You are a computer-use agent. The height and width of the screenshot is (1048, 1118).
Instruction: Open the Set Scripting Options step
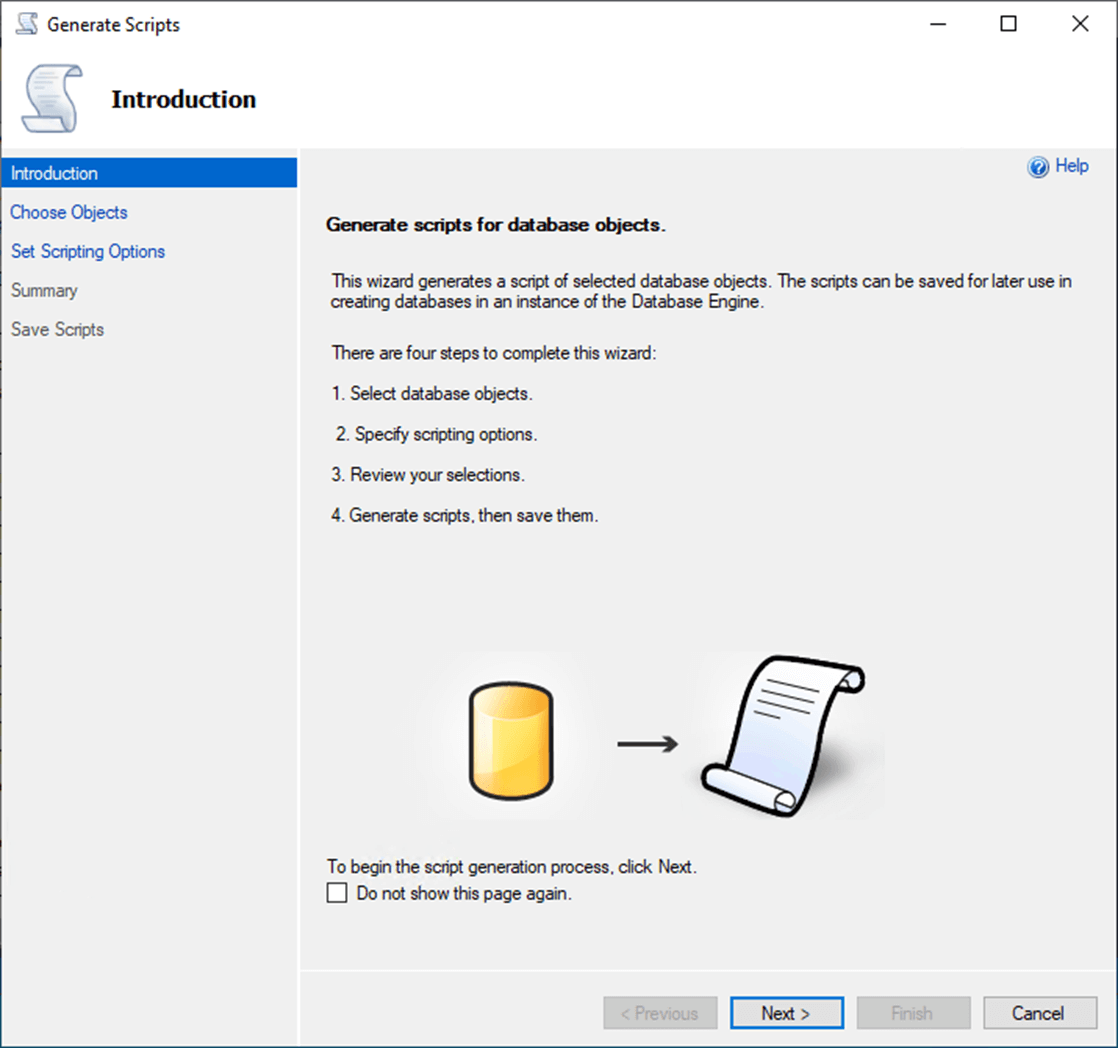88,251
